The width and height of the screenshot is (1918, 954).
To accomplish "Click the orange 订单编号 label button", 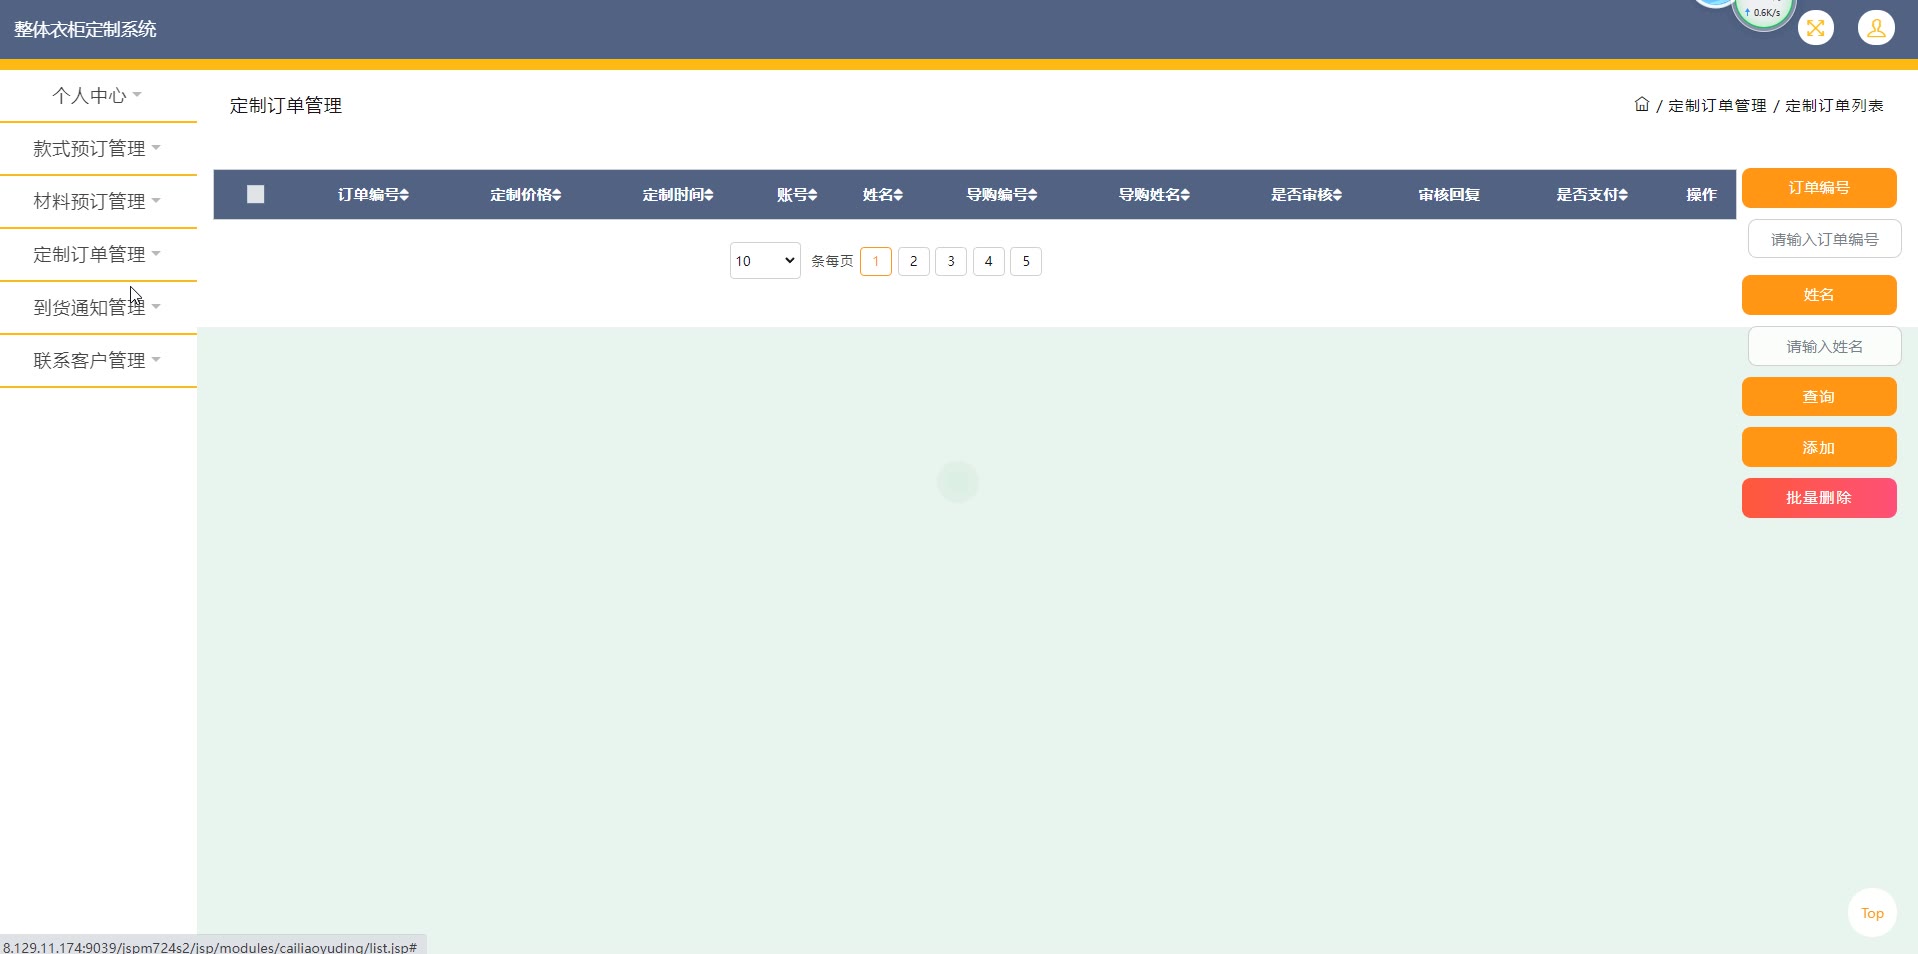I will (1819, 188).
